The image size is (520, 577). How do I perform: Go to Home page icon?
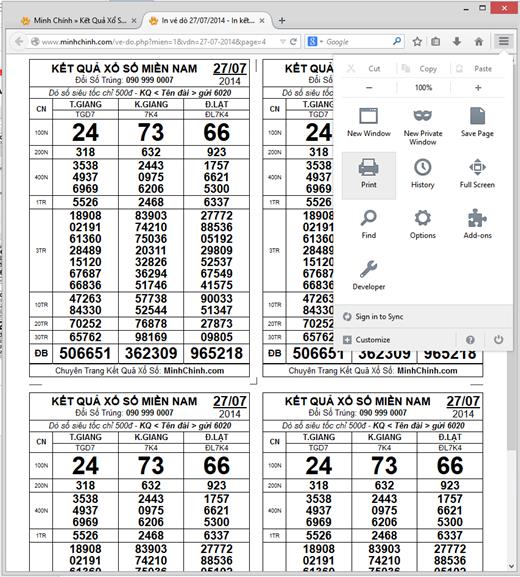[x=478, y=41]
